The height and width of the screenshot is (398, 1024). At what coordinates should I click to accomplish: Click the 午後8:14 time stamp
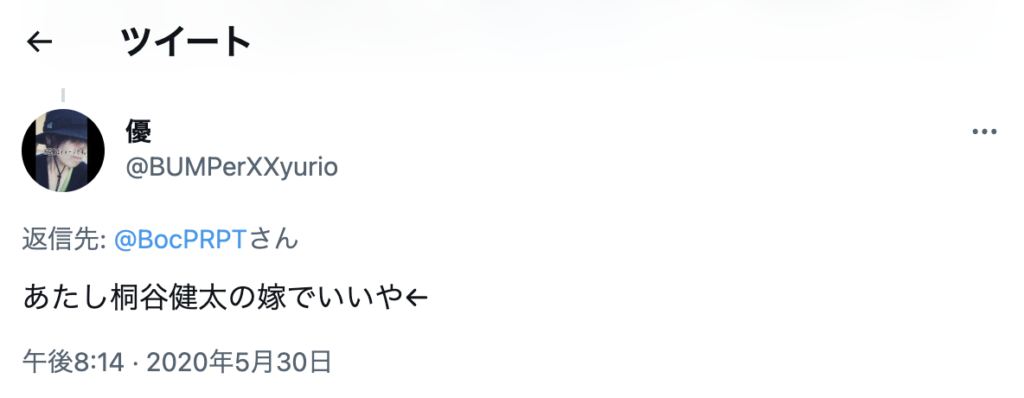(x=73, y=361)
